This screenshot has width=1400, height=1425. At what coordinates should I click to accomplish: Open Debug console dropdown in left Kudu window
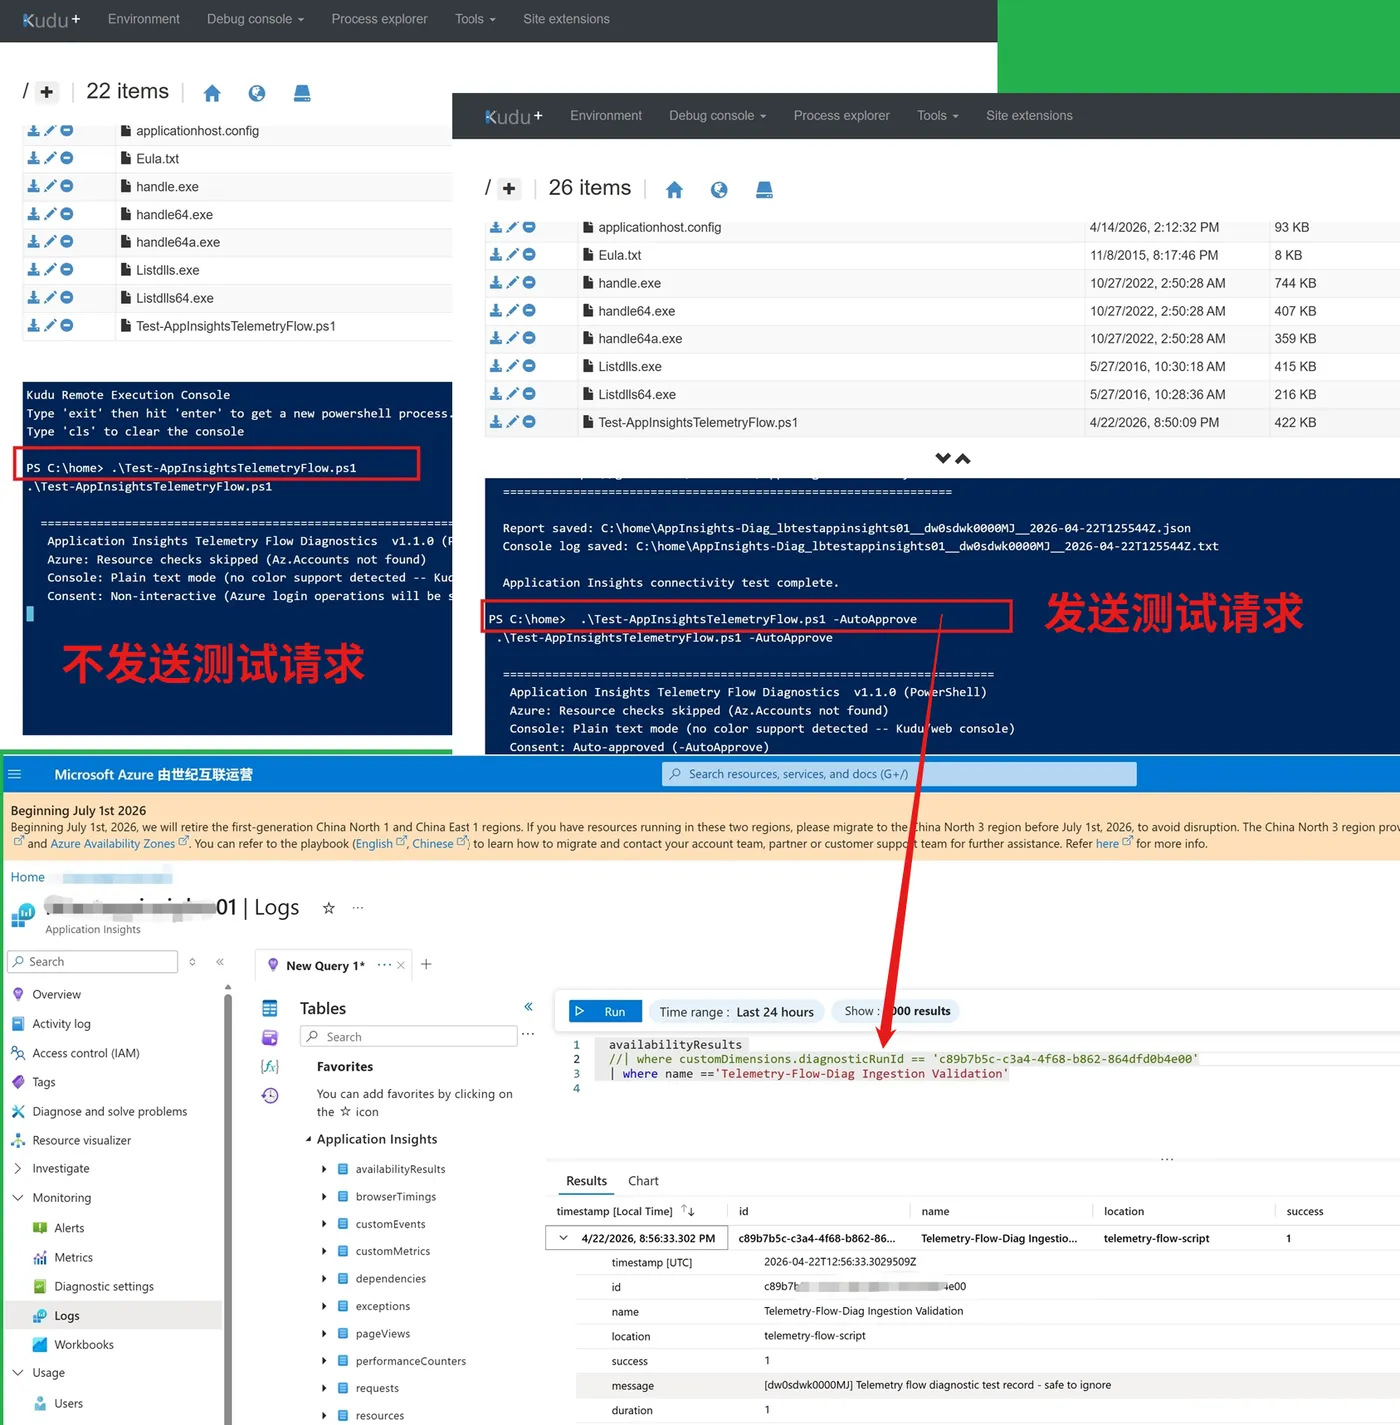pos(255,19)
